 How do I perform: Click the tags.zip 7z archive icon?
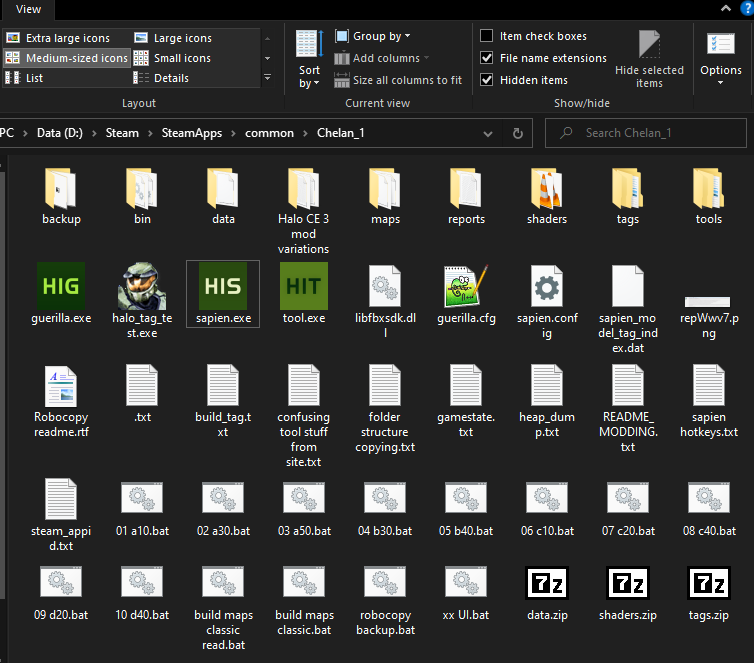(708, 585)
